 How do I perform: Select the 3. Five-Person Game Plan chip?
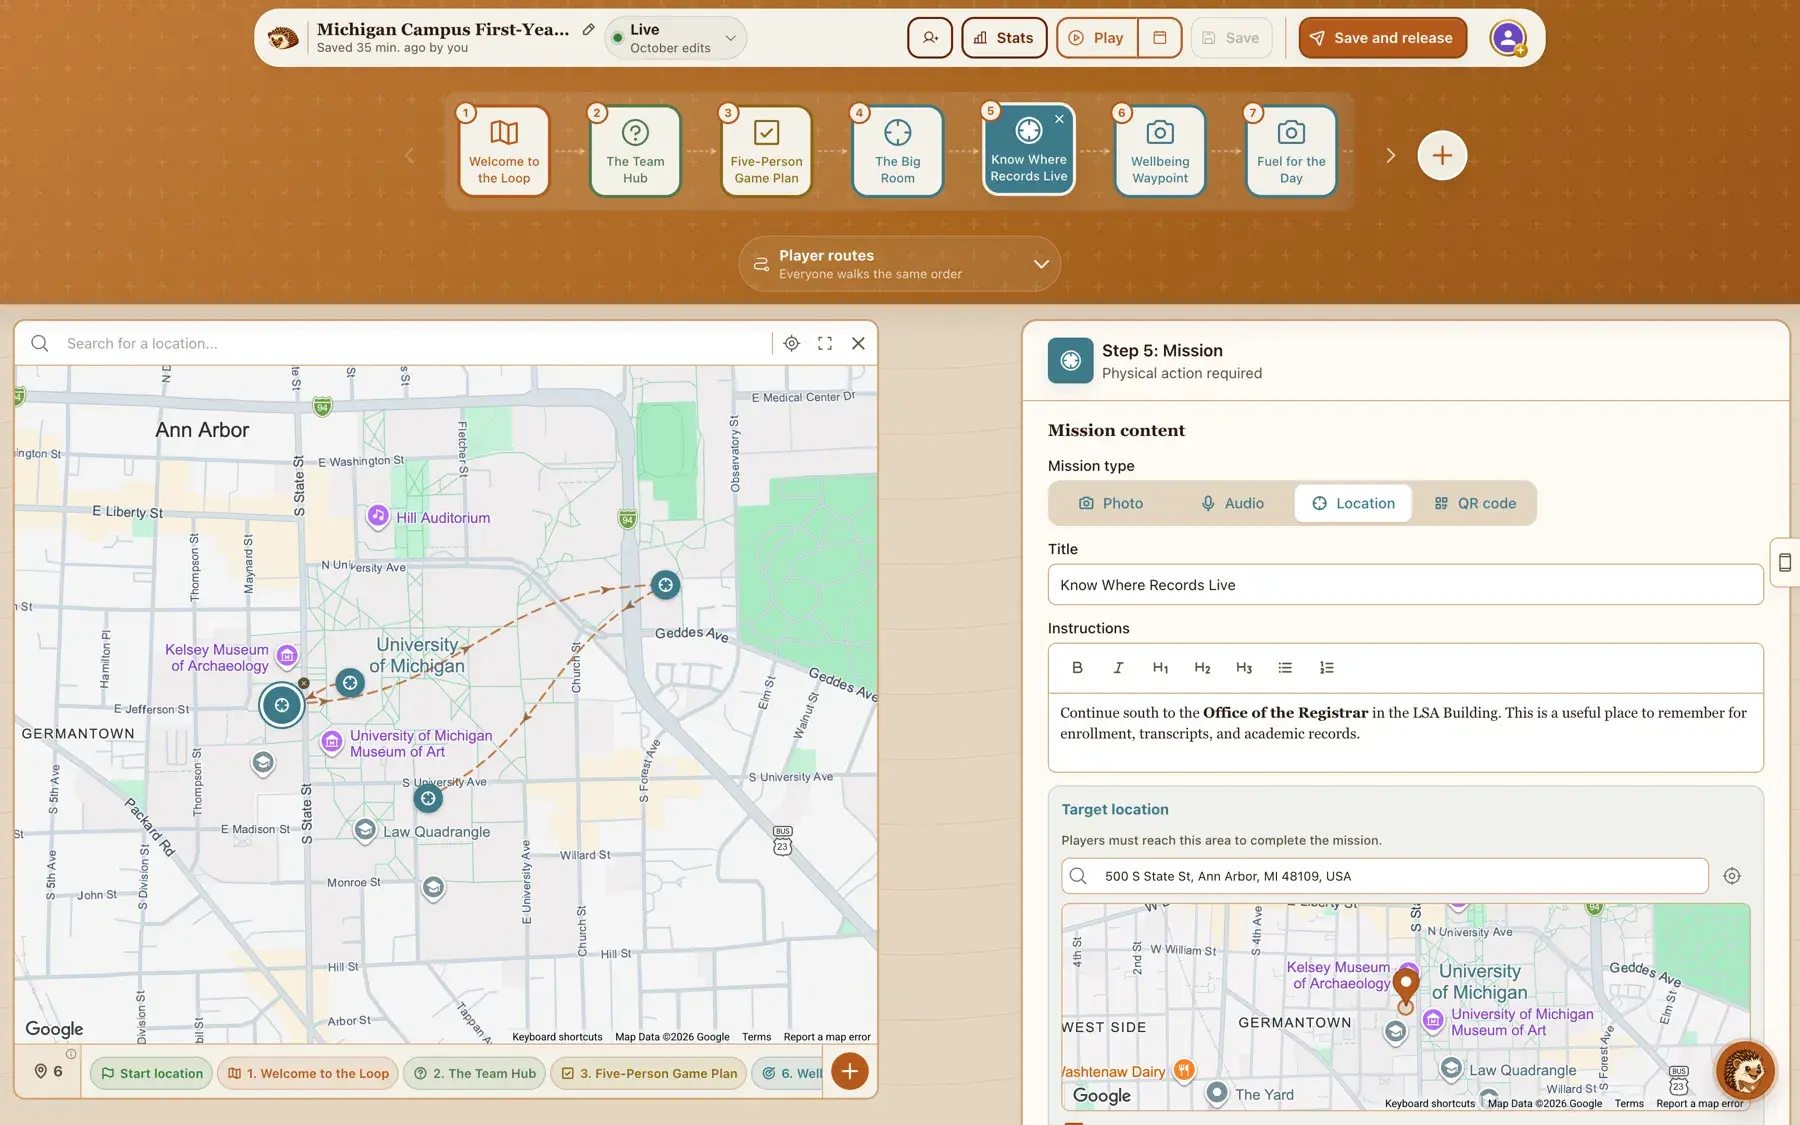[x=649, y=1073]
